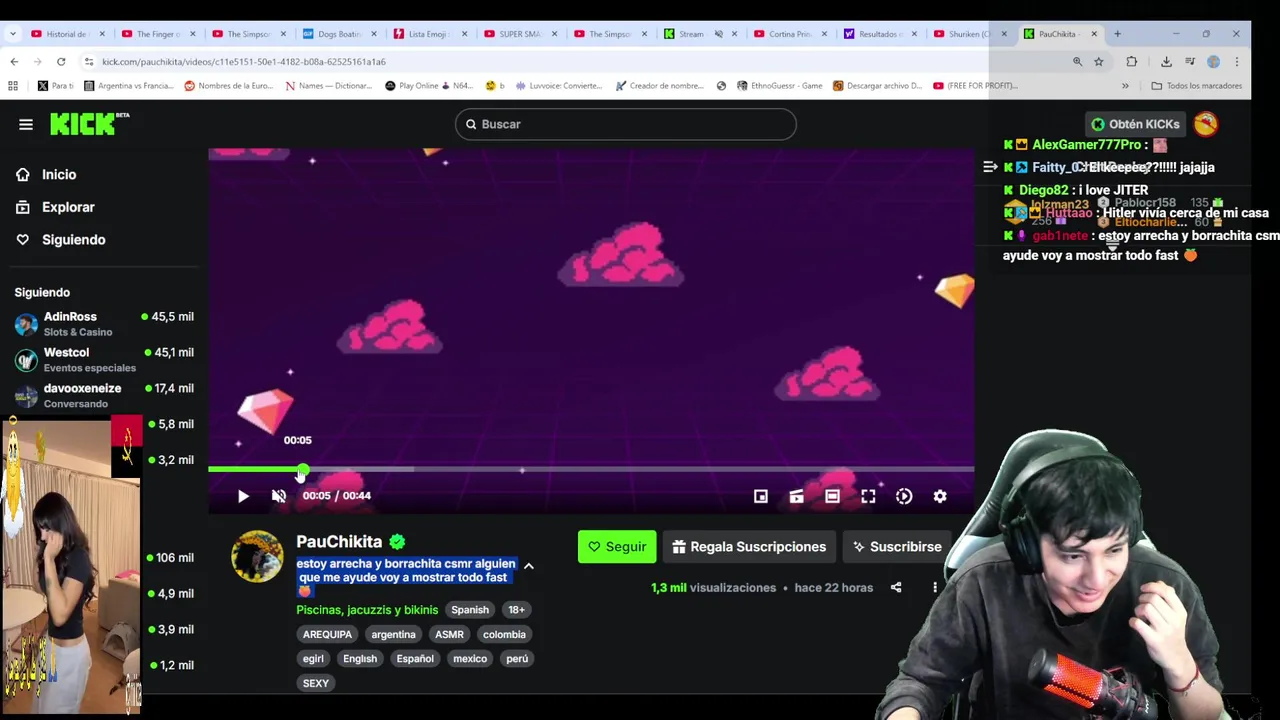Open Chrome profile avatar

pos(1213,62)
